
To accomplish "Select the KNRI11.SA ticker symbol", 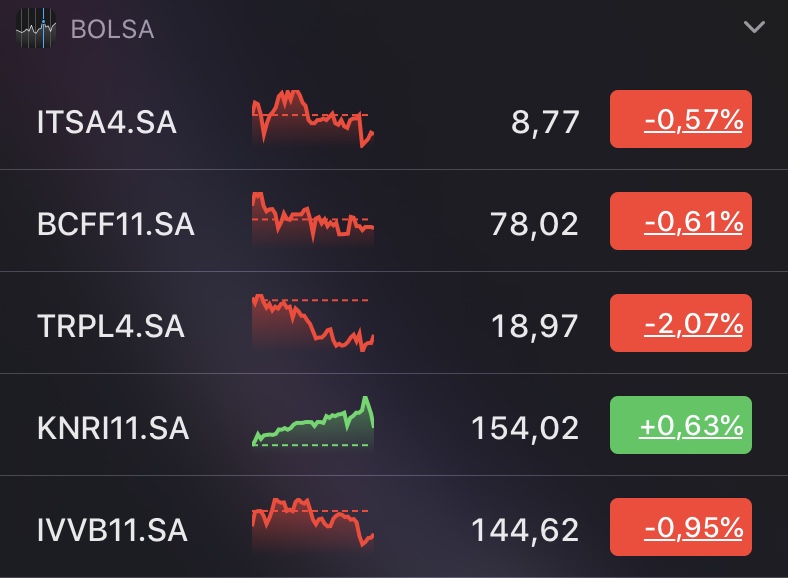I will click(x=113, y=428).
